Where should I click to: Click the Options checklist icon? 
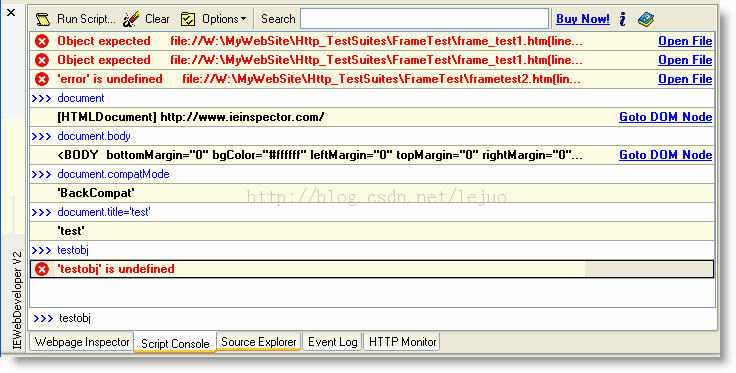[x=188, y=19]
